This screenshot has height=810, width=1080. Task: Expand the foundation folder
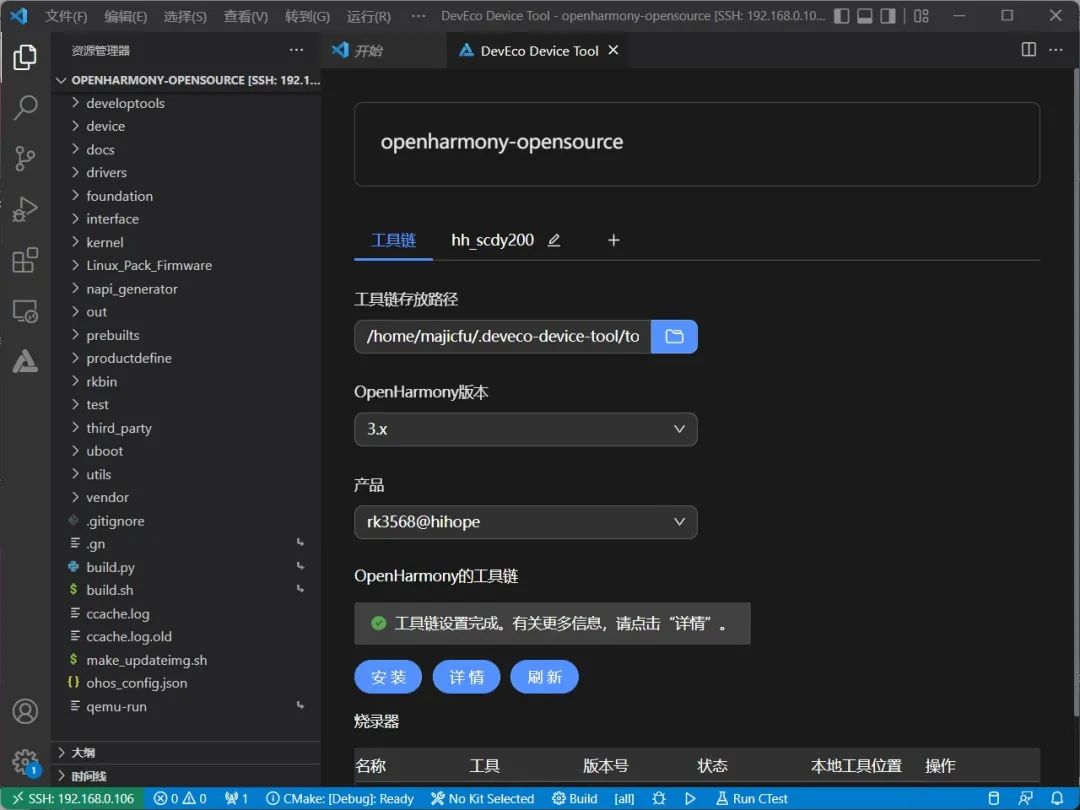tap(119, 196)
